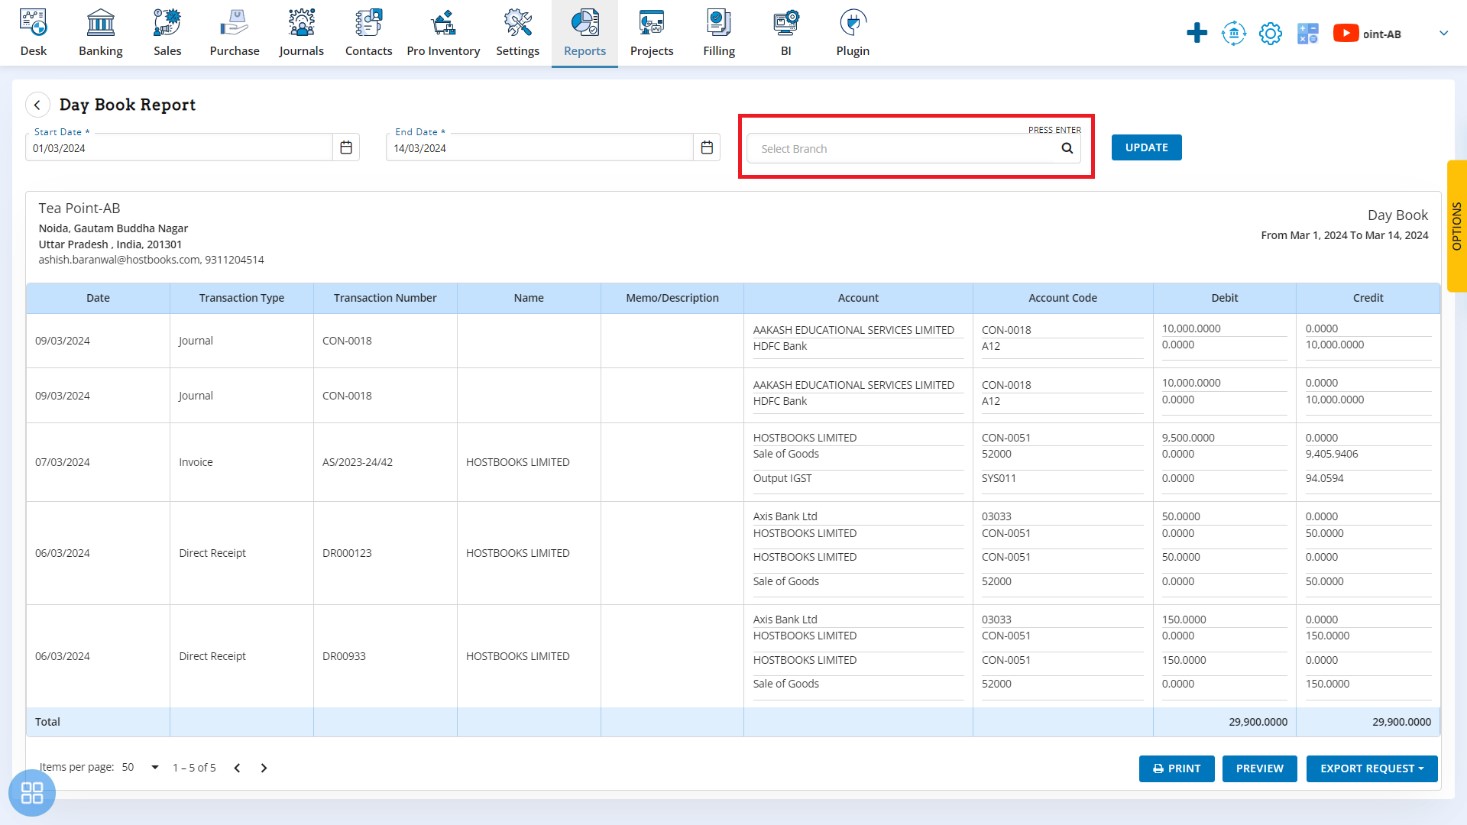Open End Date calendar picker

click(x=707, y=147)
